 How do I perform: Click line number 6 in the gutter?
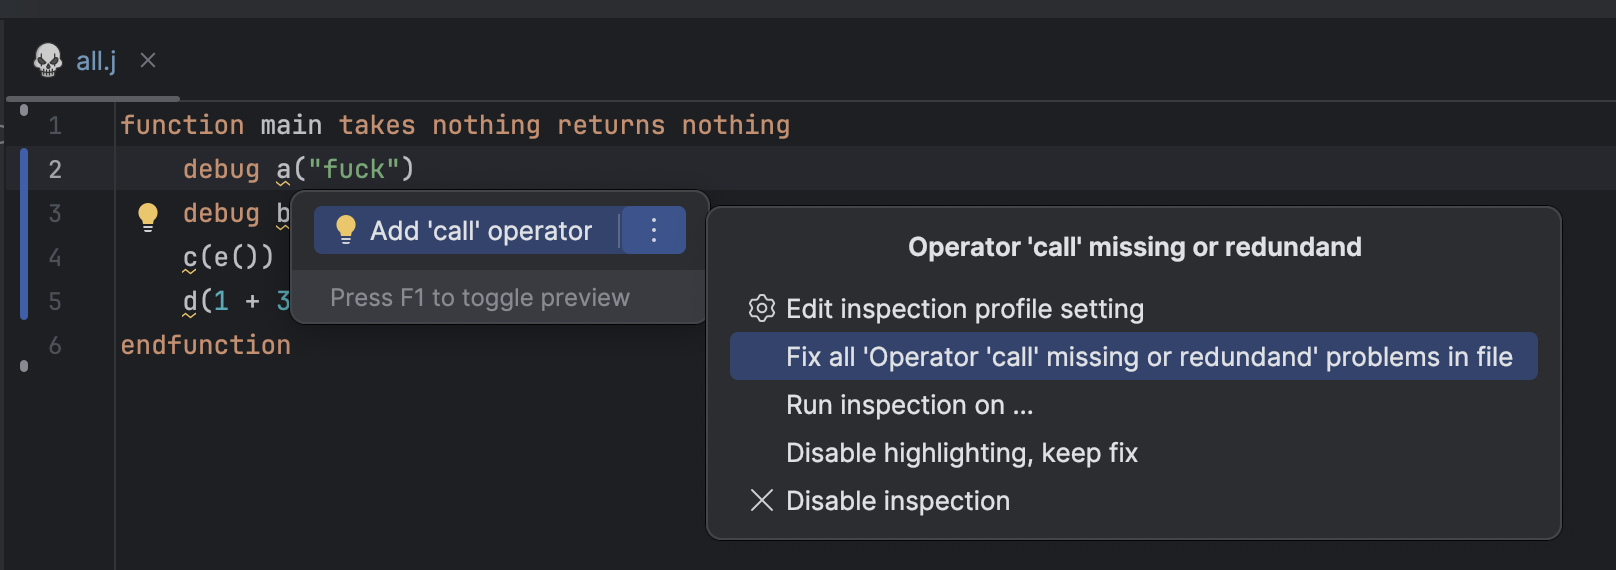pyautogui.click(x=55, y=345)
